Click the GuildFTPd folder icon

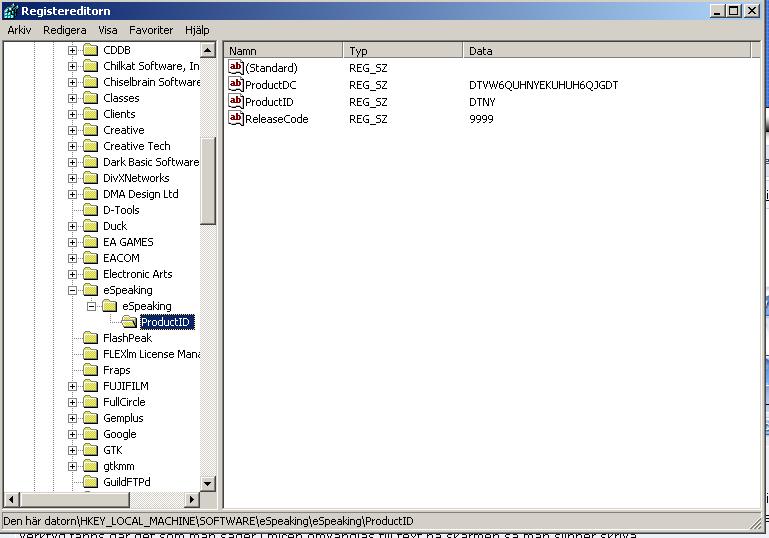tap(90, 482)
